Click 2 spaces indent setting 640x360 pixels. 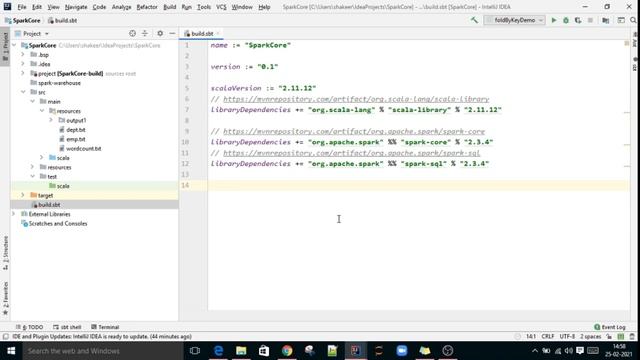pos(591,337)
